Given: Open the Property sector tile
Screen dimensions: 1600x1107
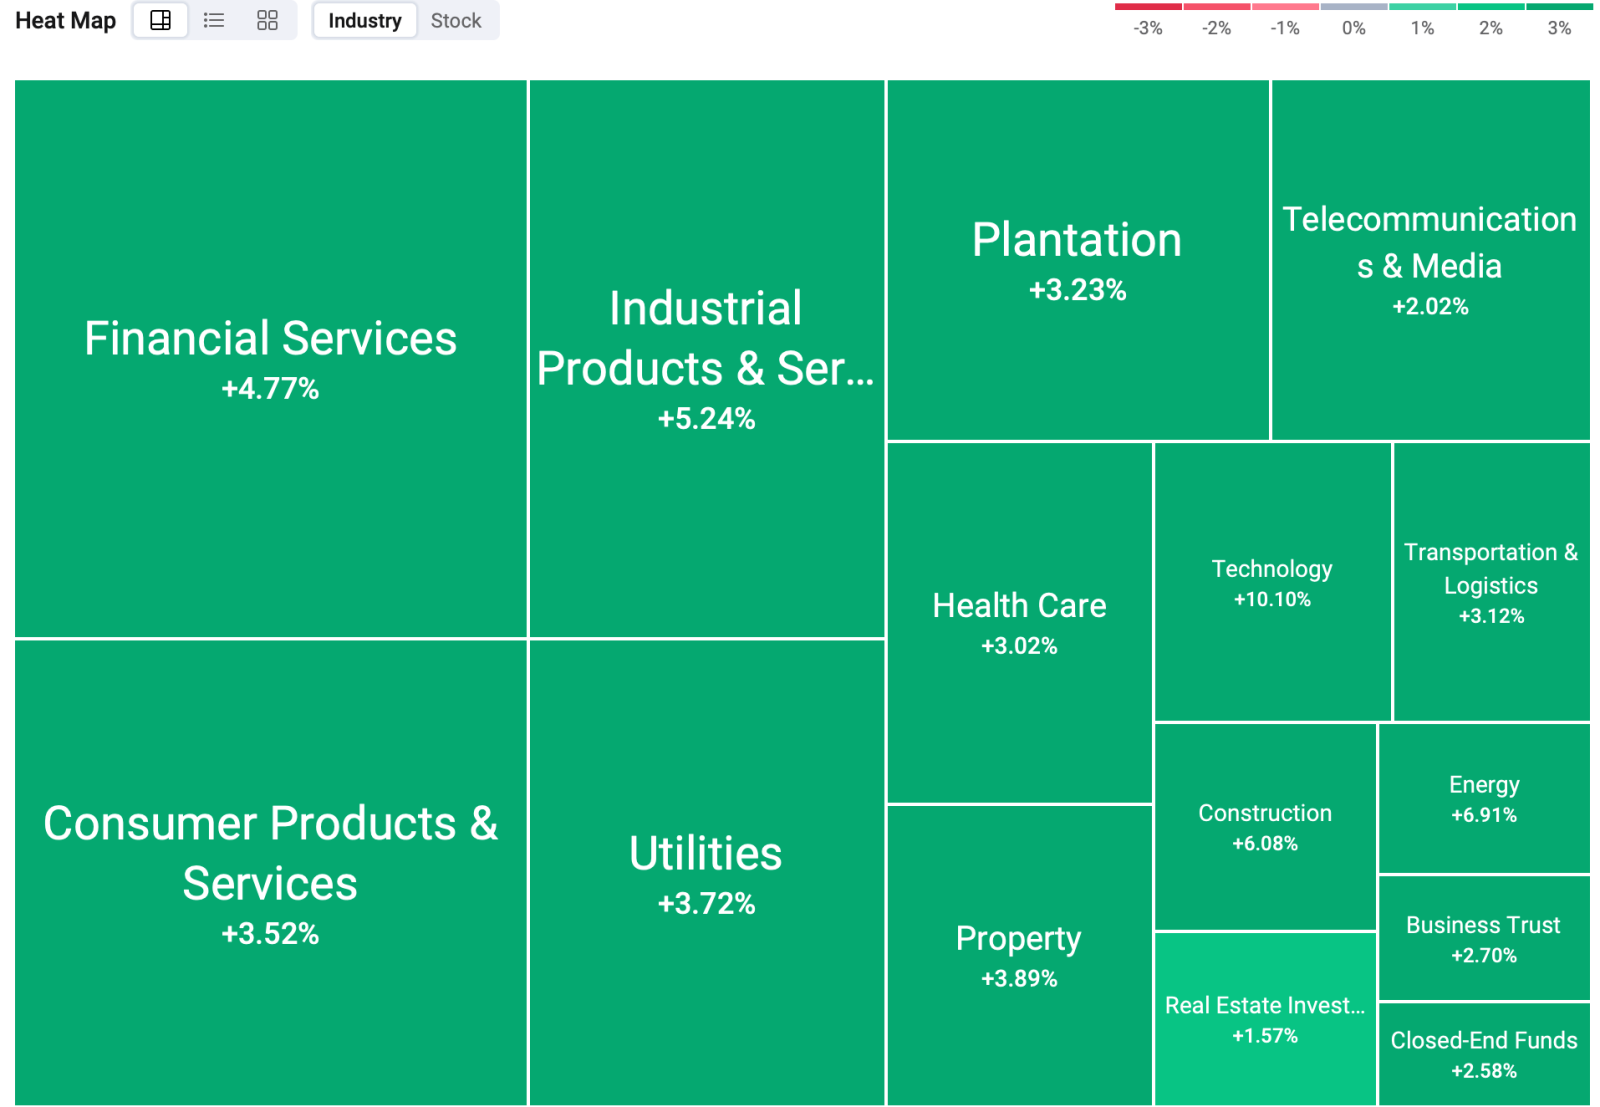Looking at the screenshot, I should pos(1020,955).
